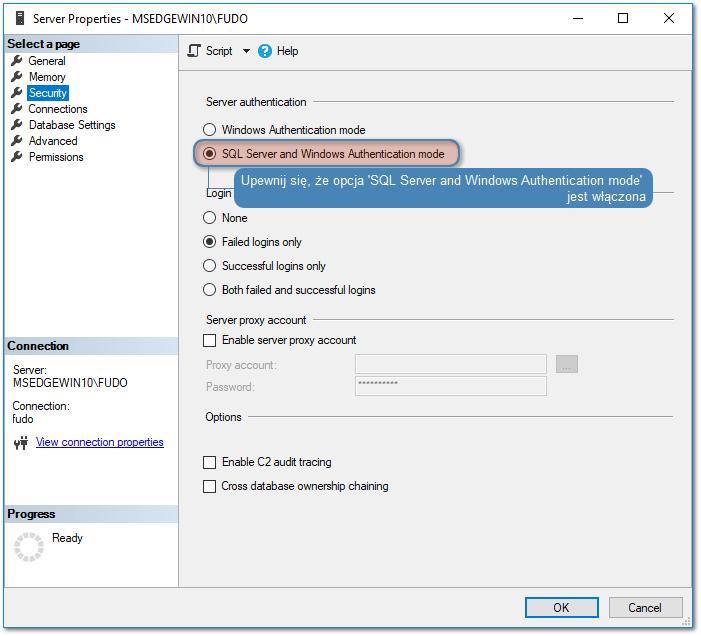Open the Database Settings page
The height and width of the screenshot is (636, 701).
pyautogui.click(x=72, y=125)
